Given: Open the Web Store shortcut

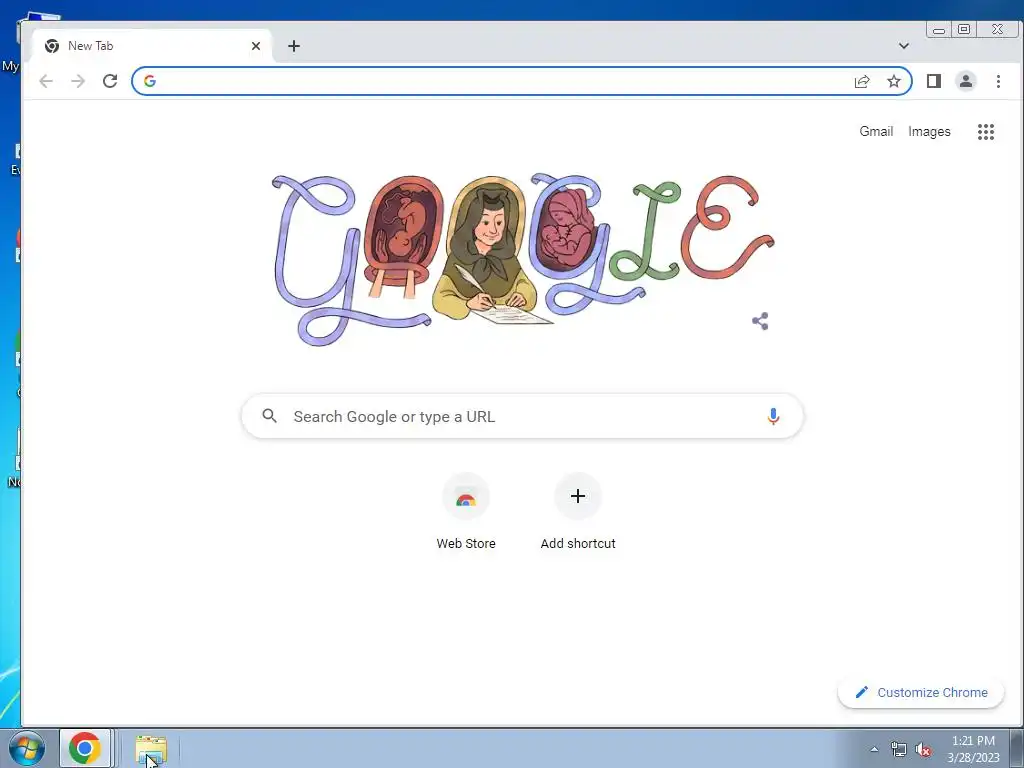Looking at the screenshot, I should (x=466, y=513).
